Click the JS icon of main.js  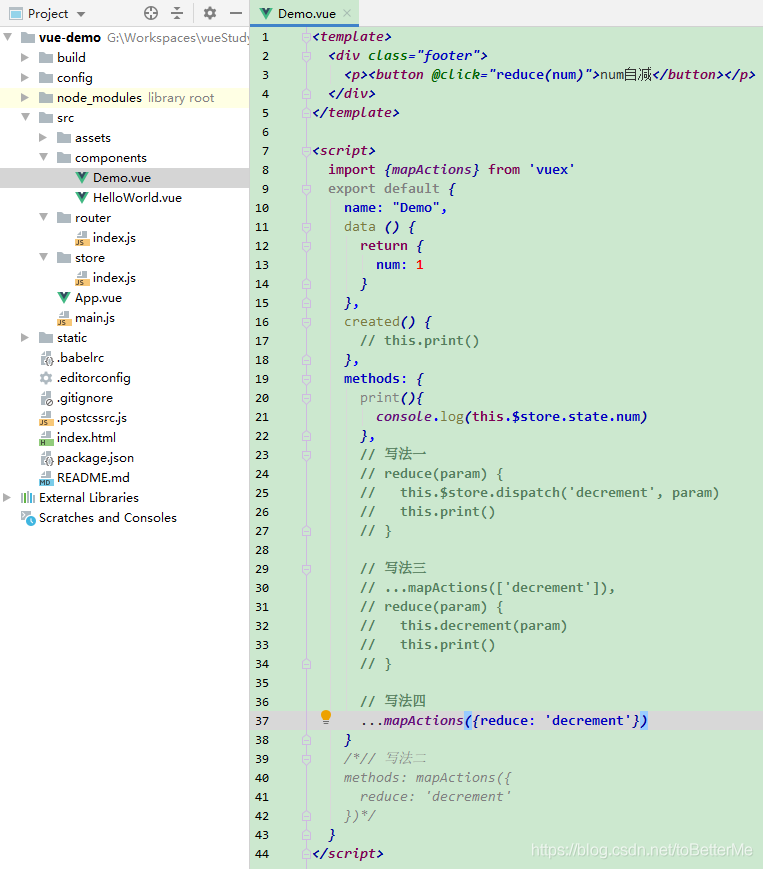pos(64,318)
